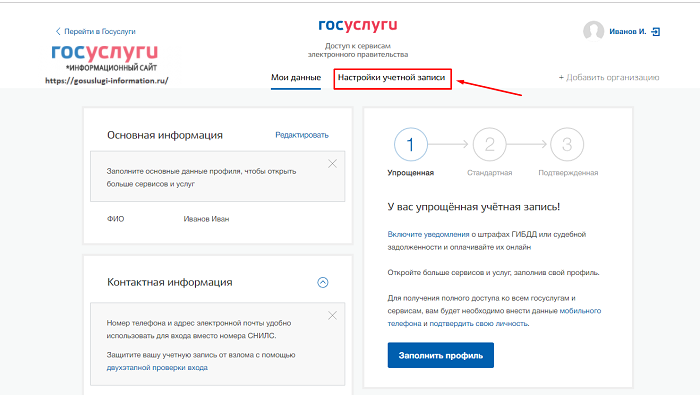700x395 pixels.
Task: Dismiss the Основная информация hint box
Action: coord(332,164)
